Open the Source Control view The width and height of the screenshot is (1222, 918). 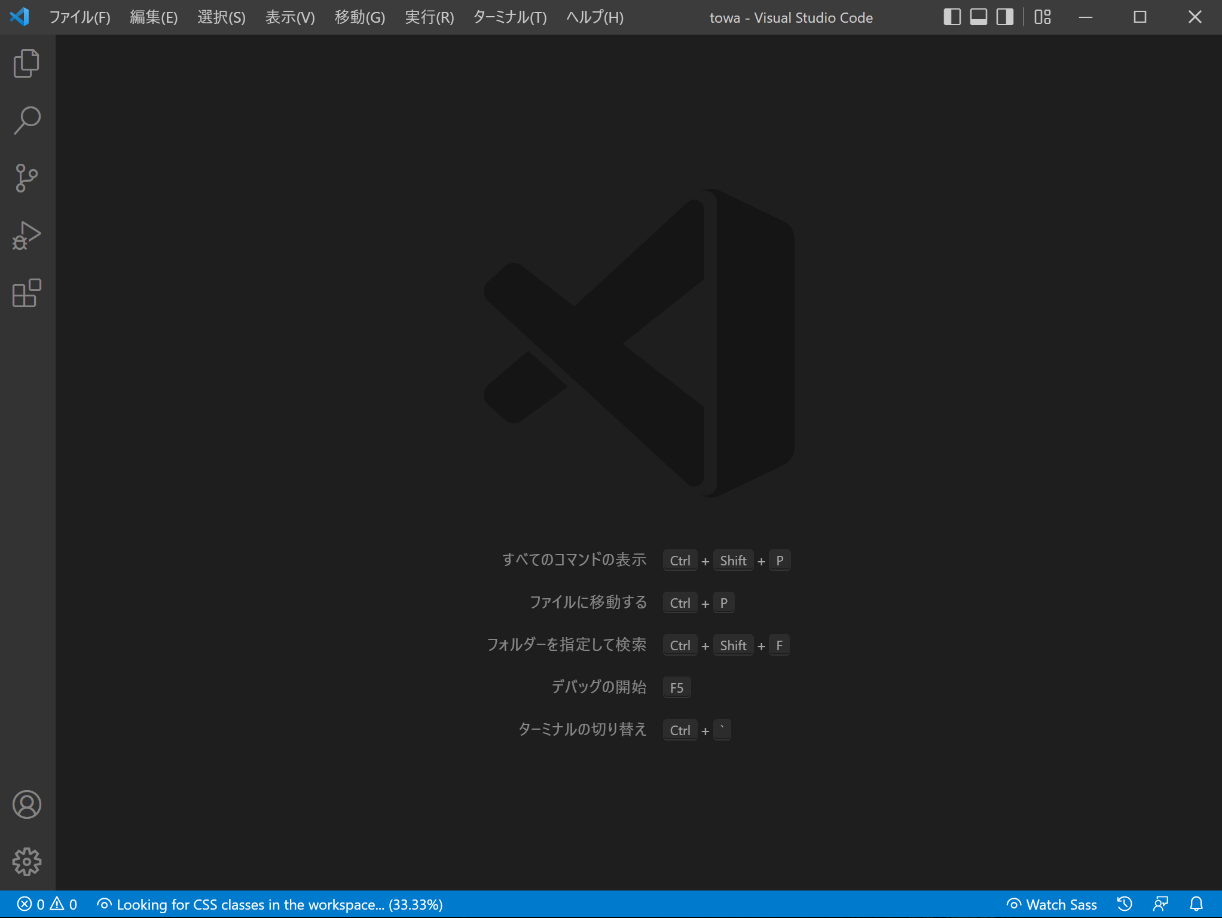pos(27,179)
